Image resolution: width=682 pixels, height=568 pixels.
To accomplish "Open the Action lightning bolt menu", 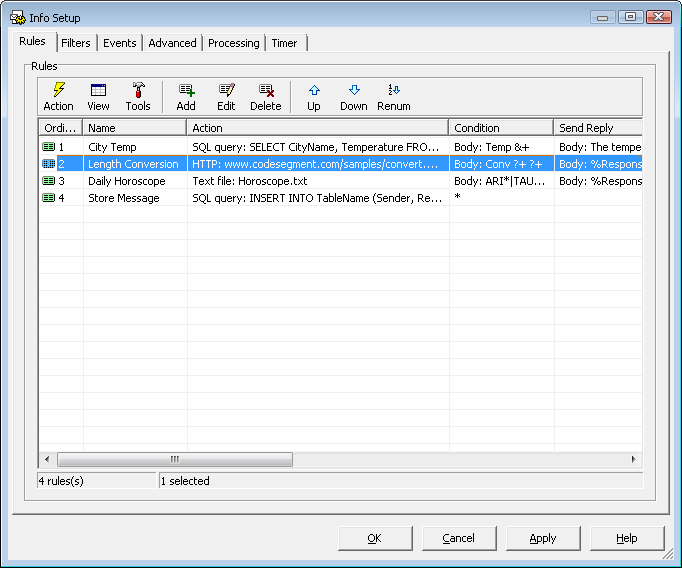I will 58,97.
